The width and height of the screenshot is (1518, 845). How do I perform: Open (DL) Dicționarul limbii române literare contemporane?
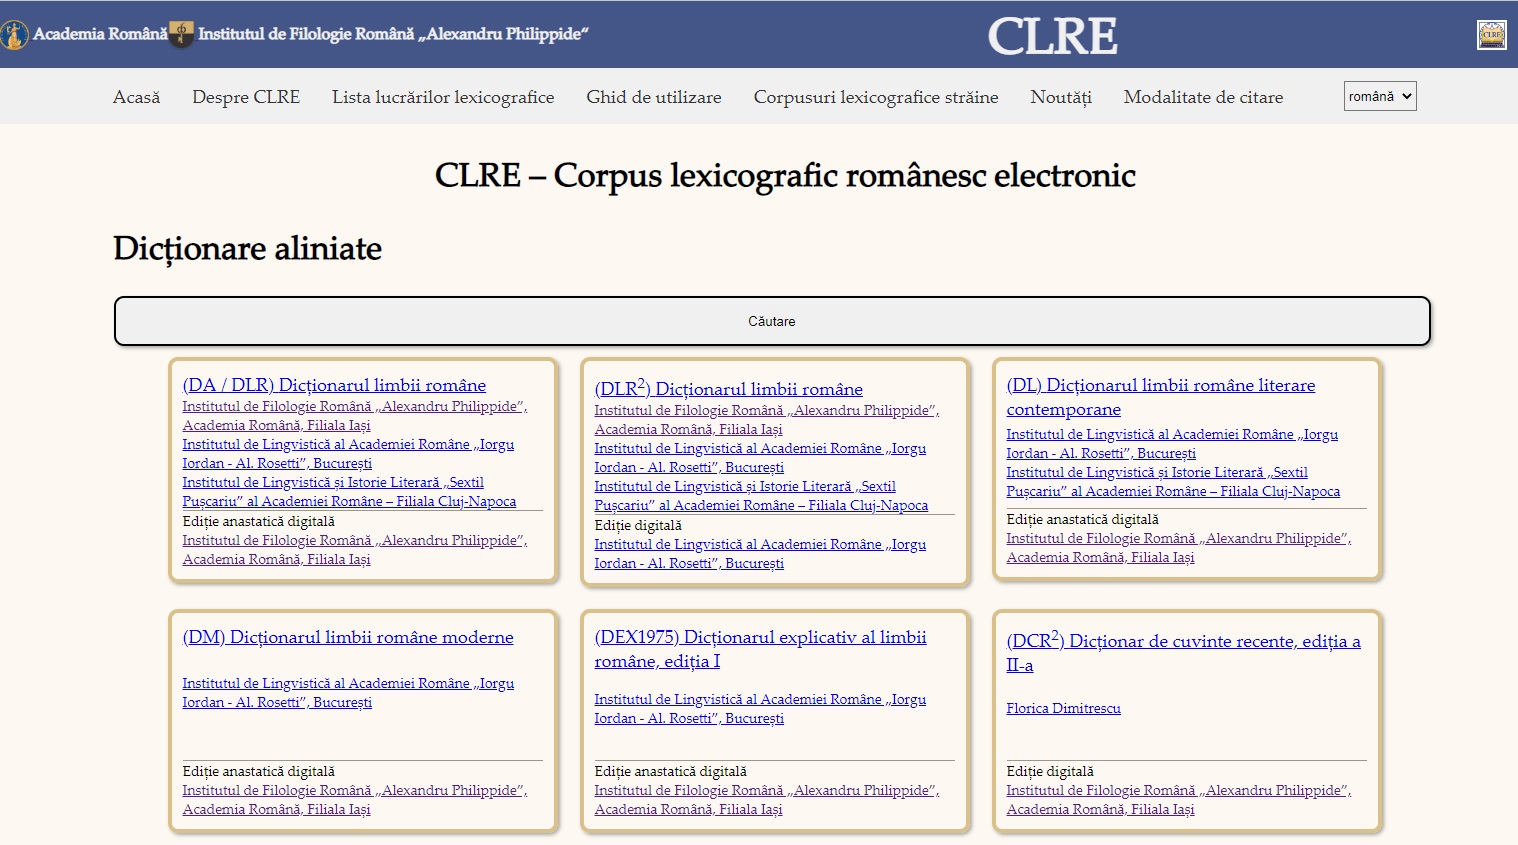[x=1160, y=397]
